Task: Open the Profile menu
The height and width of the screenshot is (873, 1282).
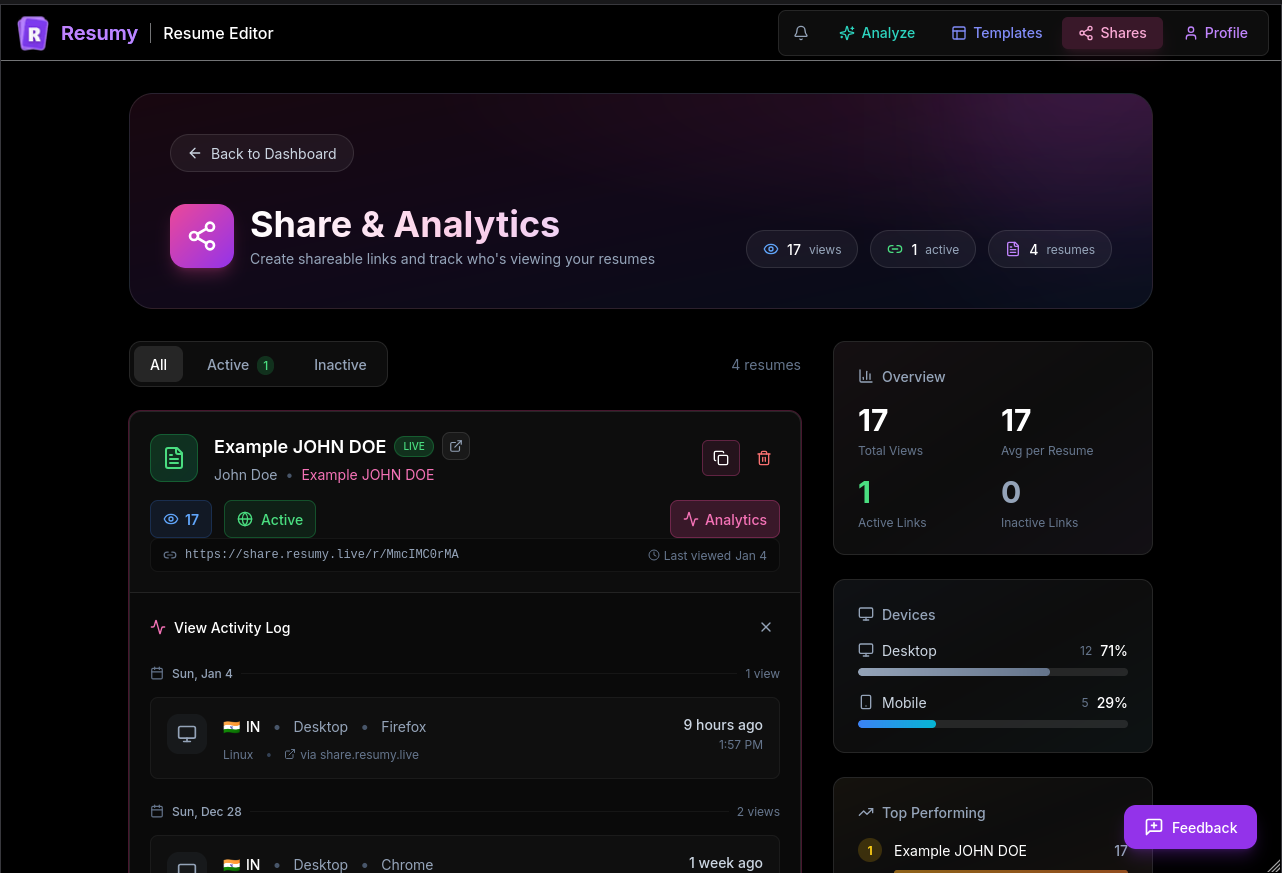Action: (1216, 33)
